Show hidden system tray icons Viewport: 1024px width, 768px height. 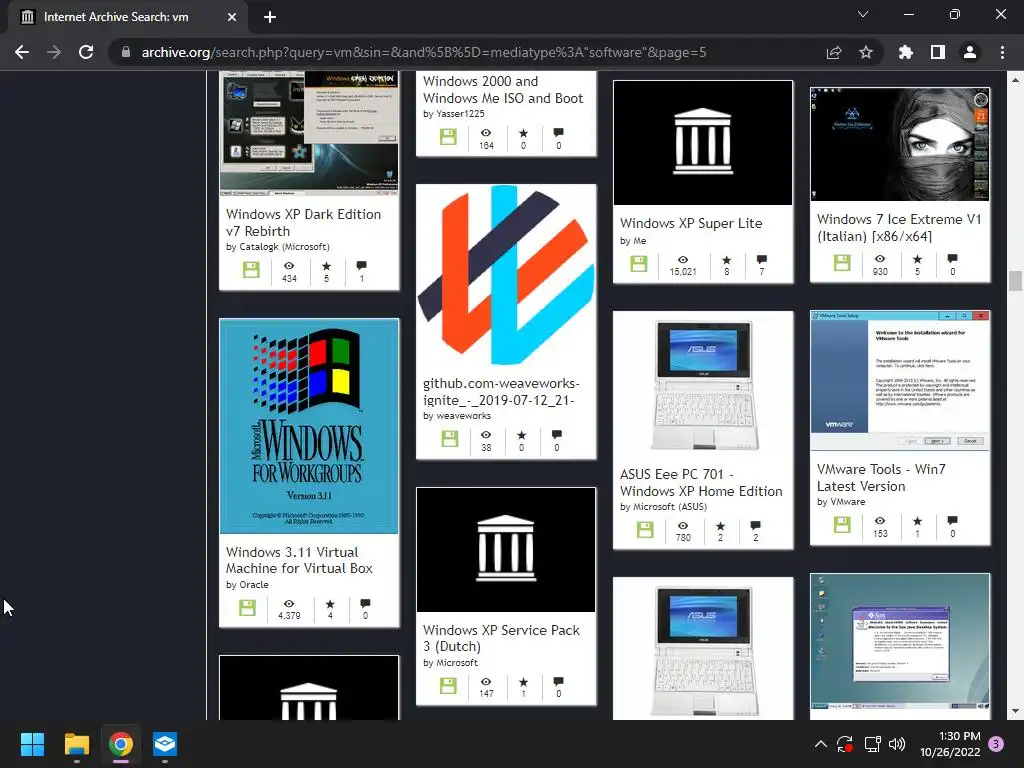click(x=821, y=744)
